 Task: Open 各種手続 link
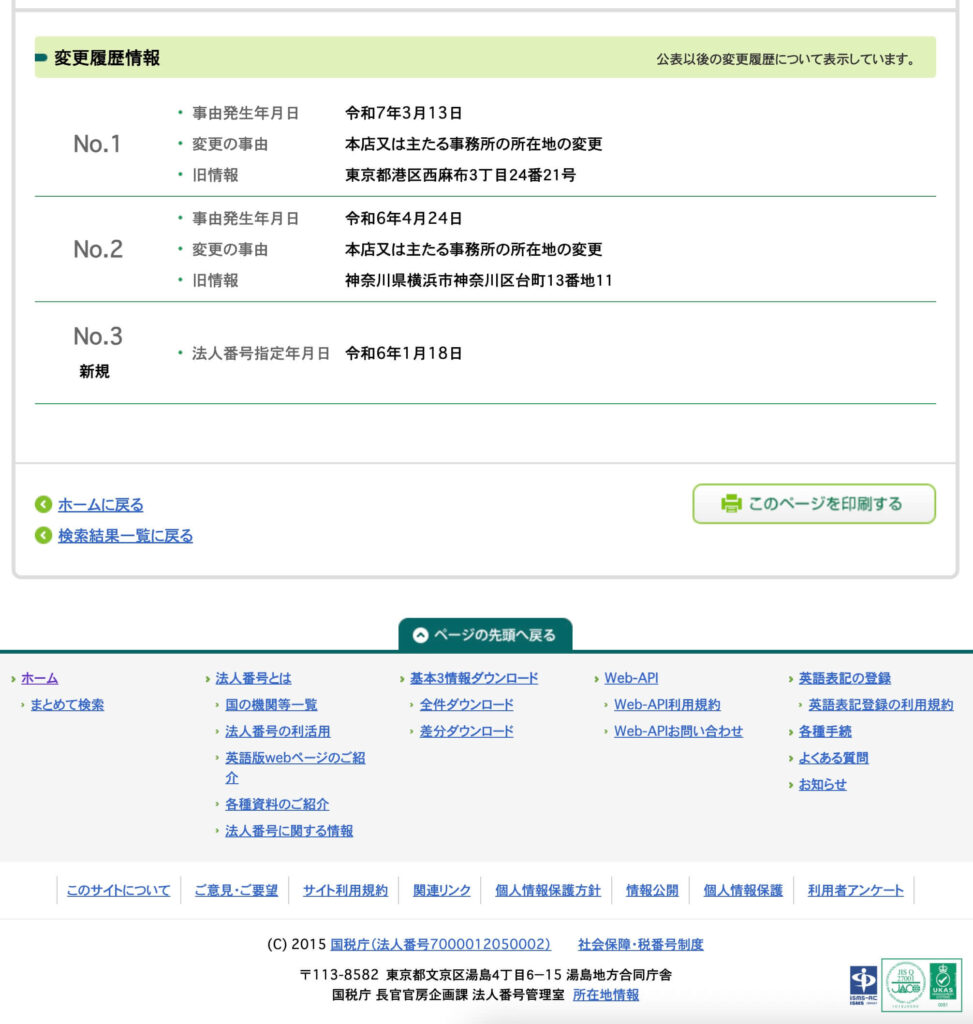pos(825,731)
